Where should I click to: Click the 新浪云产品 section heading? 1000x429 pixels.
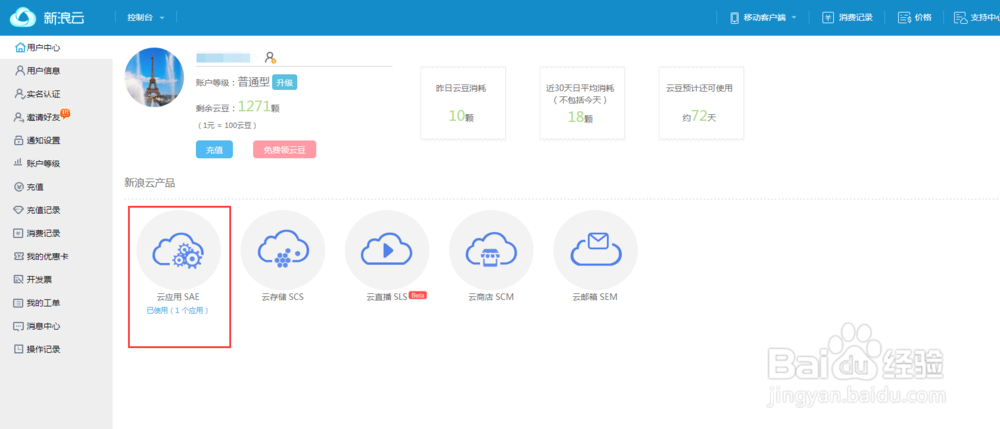pos(150,183)
